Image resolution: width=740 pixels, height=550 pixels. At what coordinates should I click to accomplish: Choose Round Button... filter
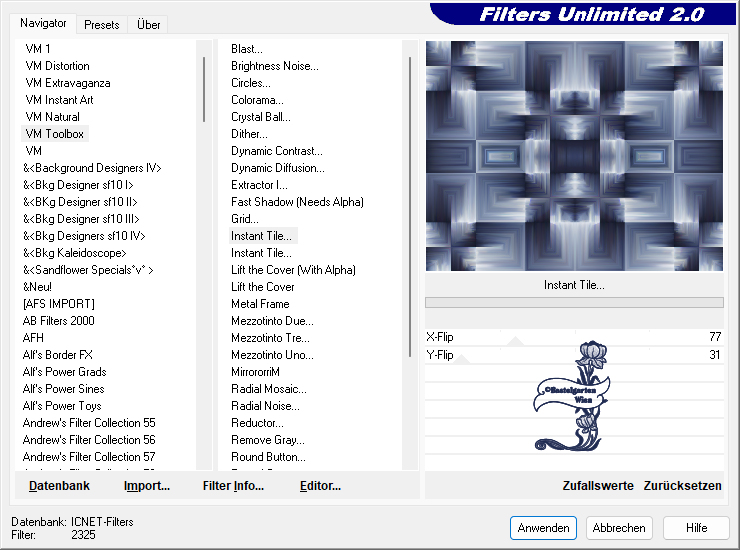point(268,457)
